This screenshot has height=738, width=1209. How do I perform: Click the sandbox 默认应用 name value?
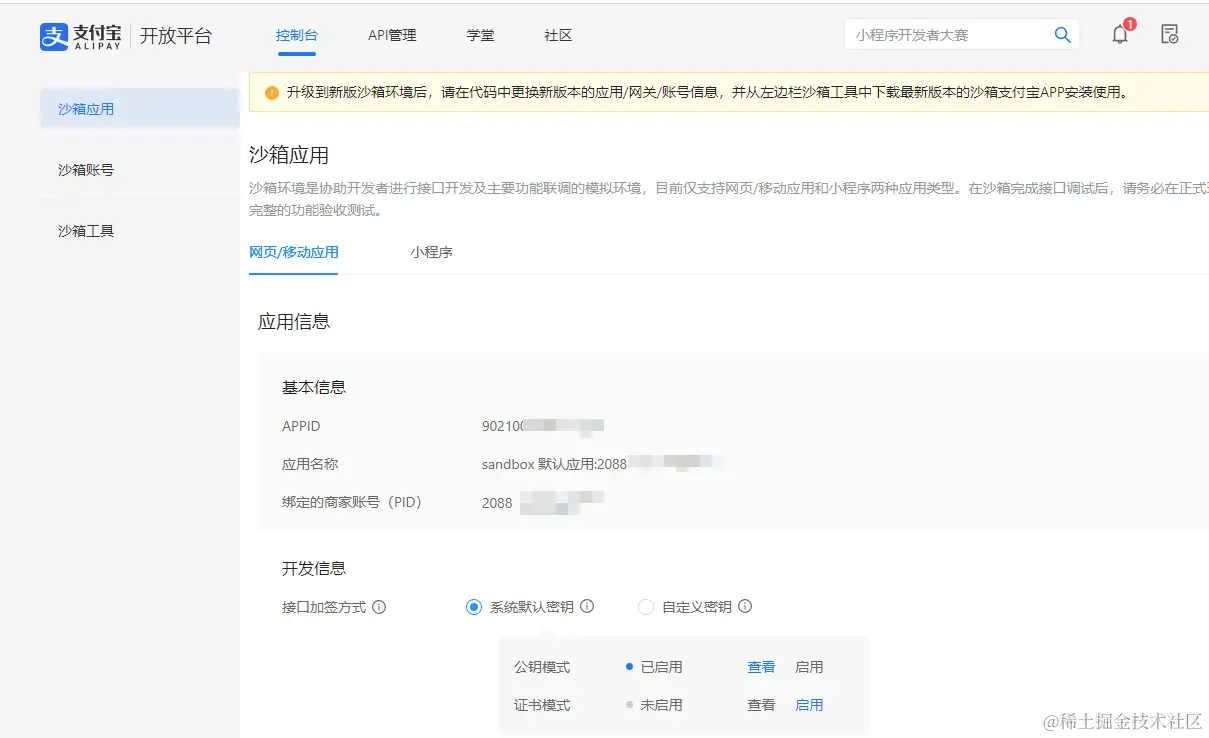[602, 464]
